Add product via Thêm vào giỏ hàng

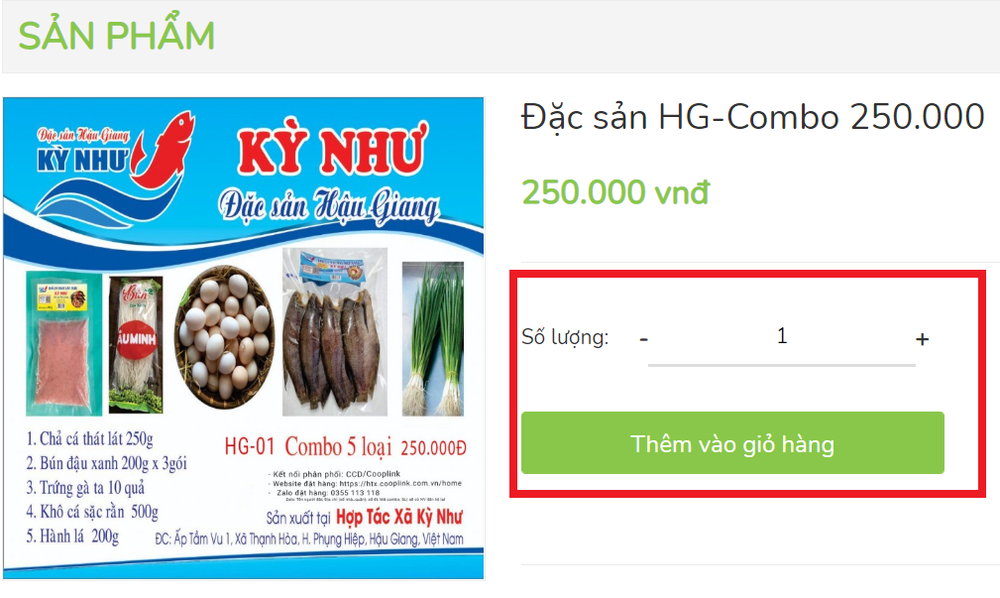pyautogui.click(x=732, y=443)
